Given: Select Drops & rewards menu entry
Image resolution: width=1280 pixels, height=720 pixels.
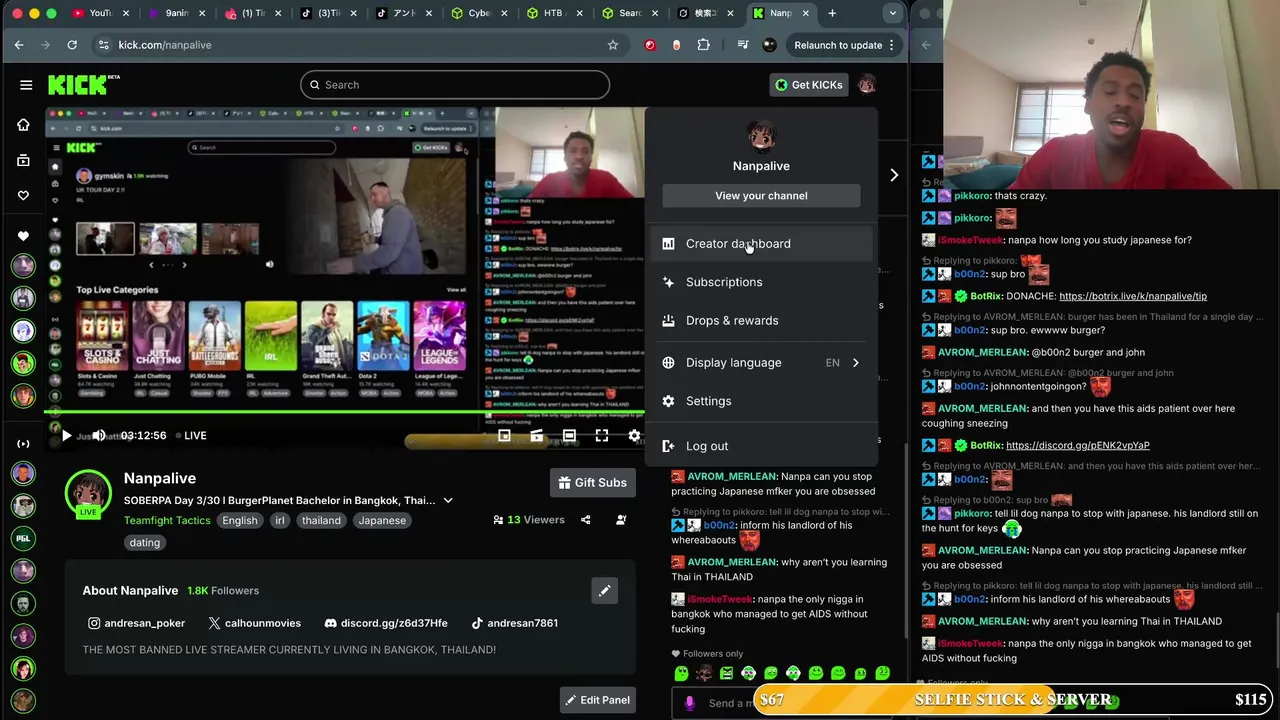Looking at the screenshot, I should tap(761, 321).
